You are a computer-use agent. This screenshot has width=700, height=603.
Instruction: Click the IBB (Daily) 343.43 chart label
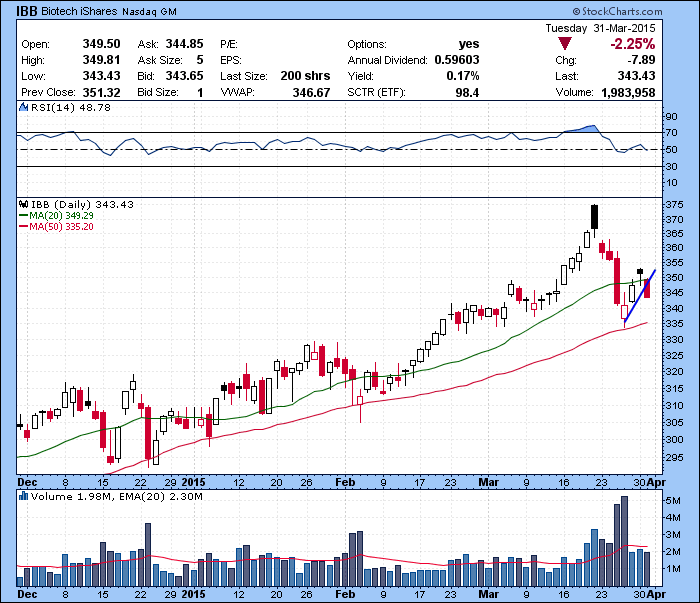coord(82,204)
